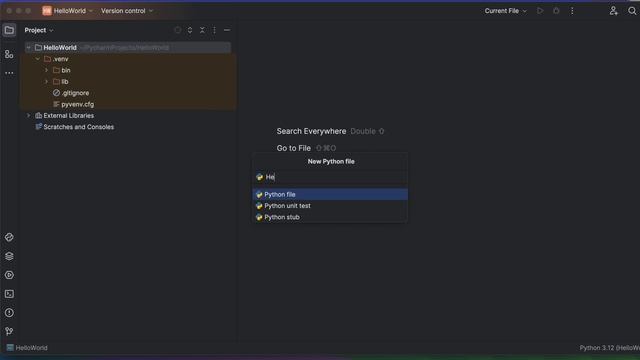This screenshot has height=360, width=640.
Task: Open the Structure tool window icon
Action: [x=9, y=54]
